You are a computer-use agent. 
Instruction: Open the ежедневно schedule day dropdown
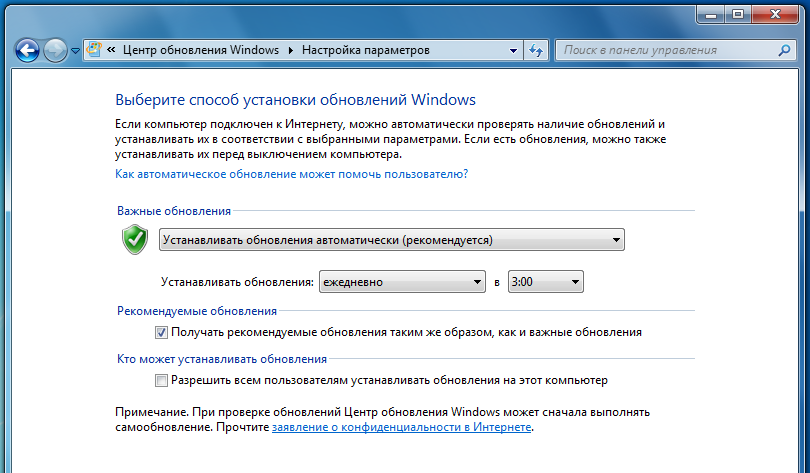coord(402,282)
